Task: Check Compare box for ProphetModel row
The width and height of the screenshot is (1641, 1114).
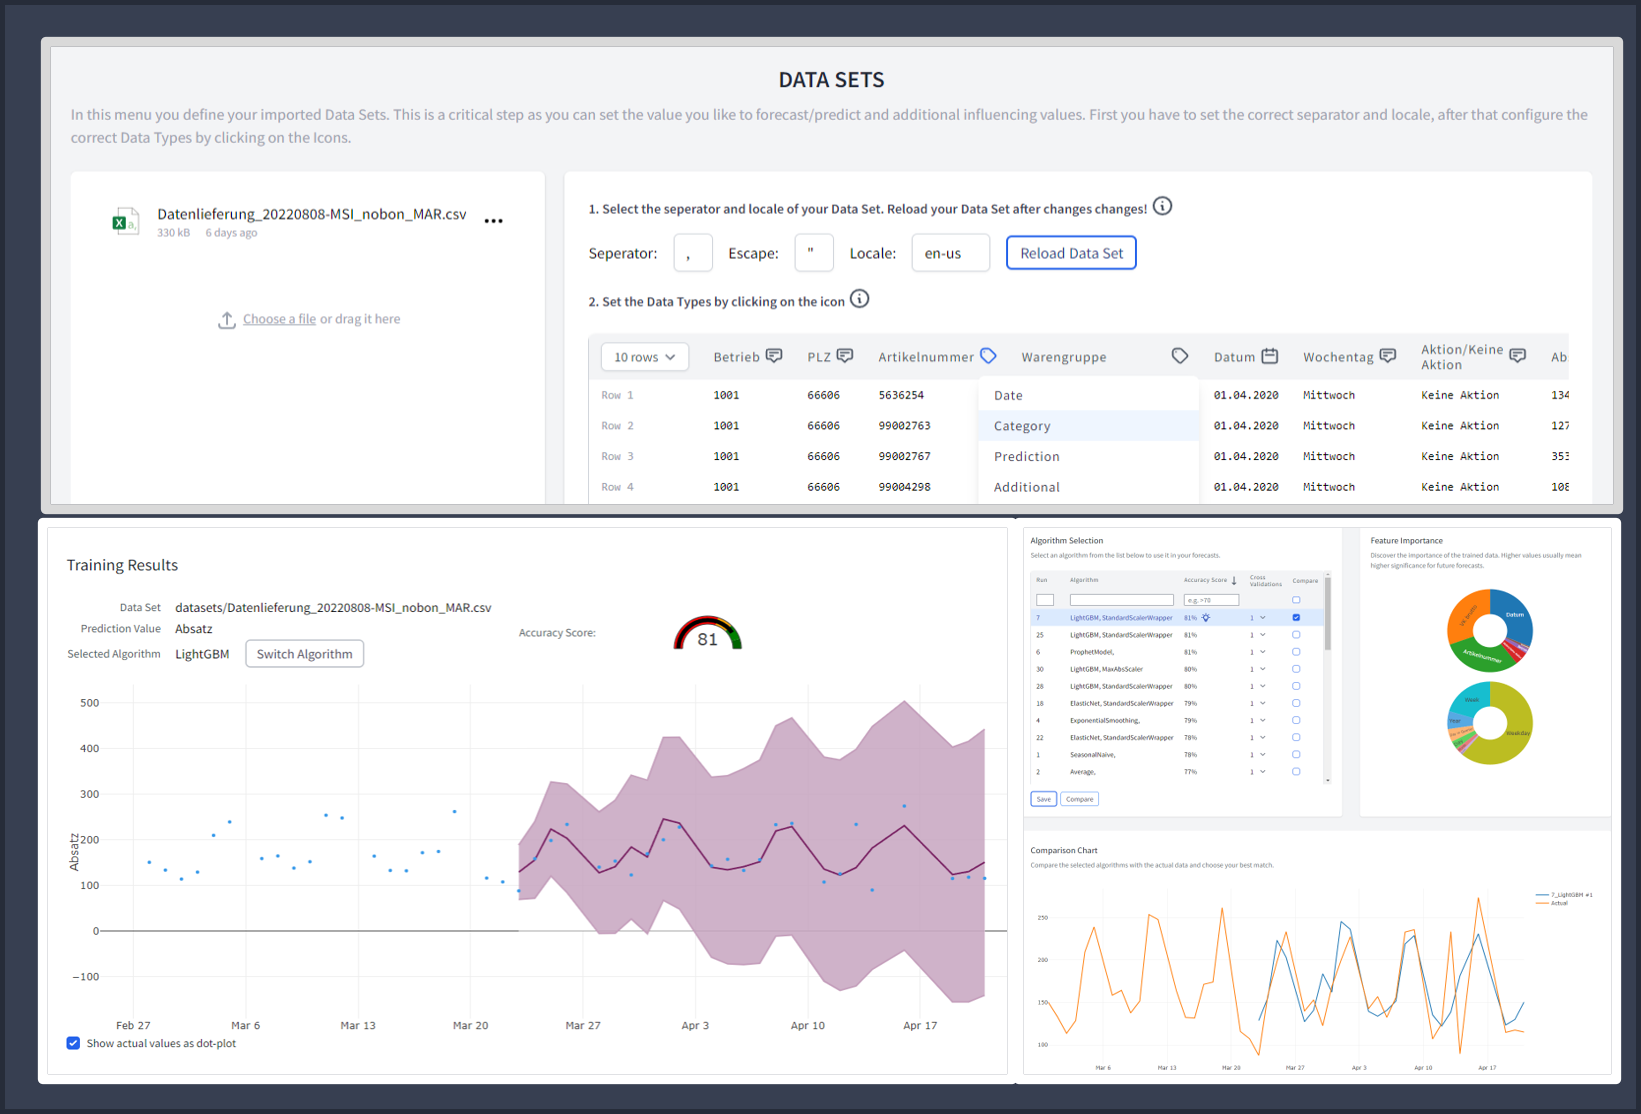Action: [1296, 652]
